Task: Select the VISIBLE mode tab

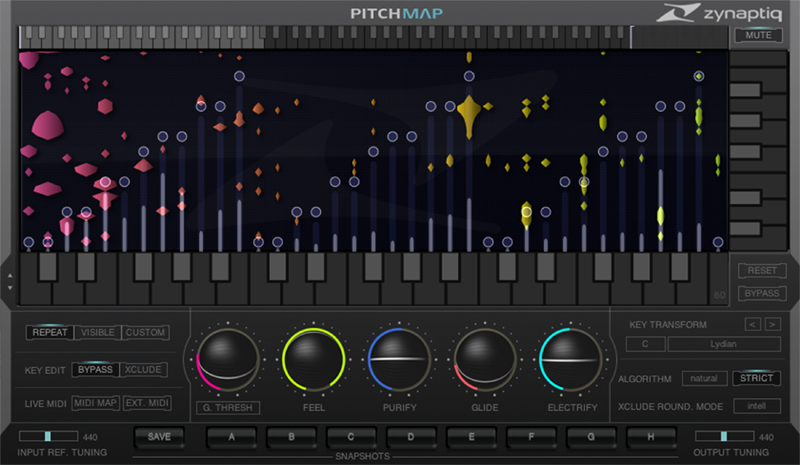Action: click(x=97, y=332)
